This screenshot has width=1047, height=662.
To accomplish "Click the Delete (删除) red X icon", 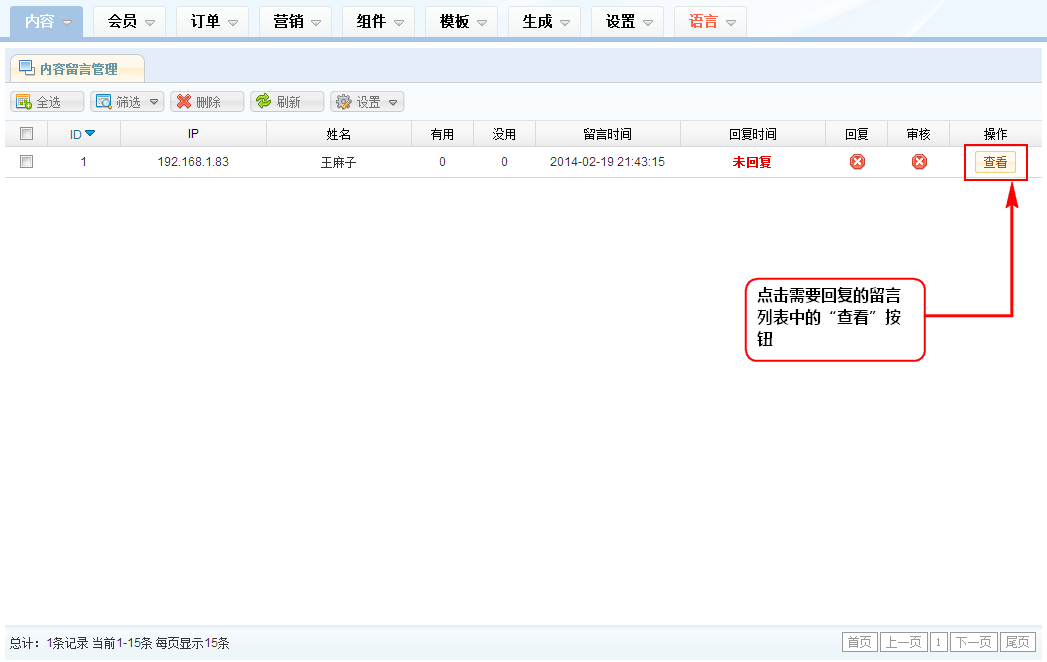I will tap(184, 102).
